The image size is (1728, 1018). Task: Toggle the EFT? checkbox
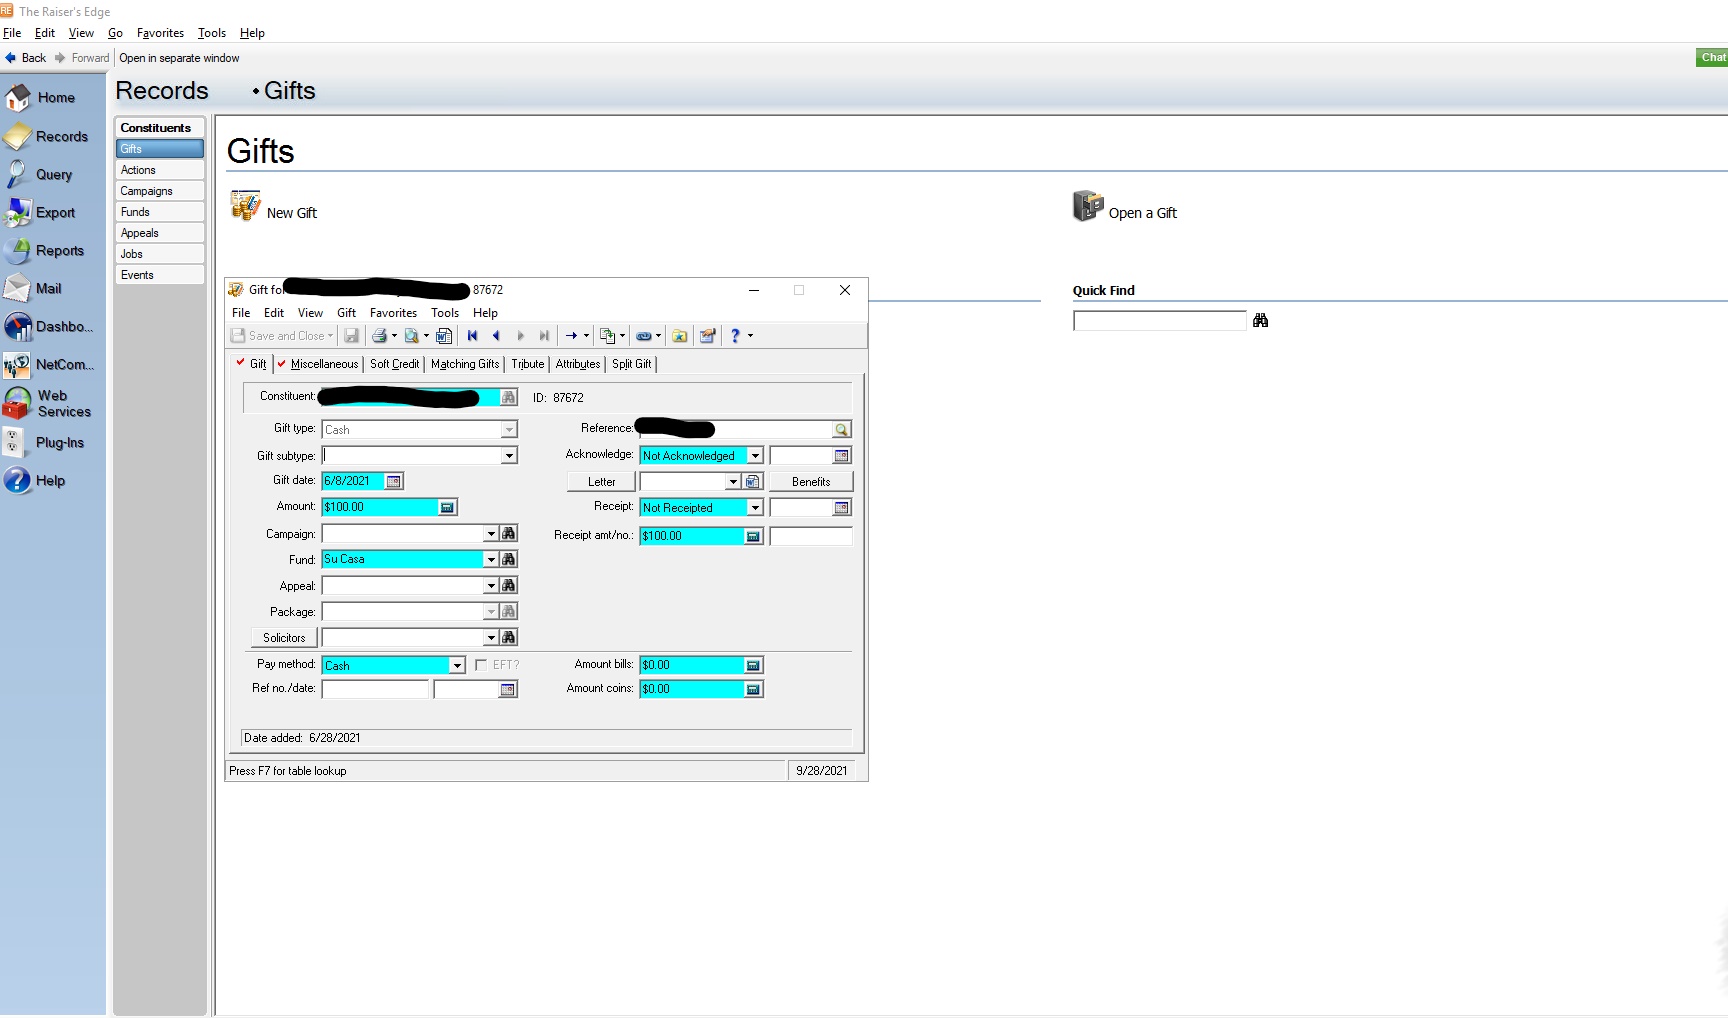tap(481, 665)
